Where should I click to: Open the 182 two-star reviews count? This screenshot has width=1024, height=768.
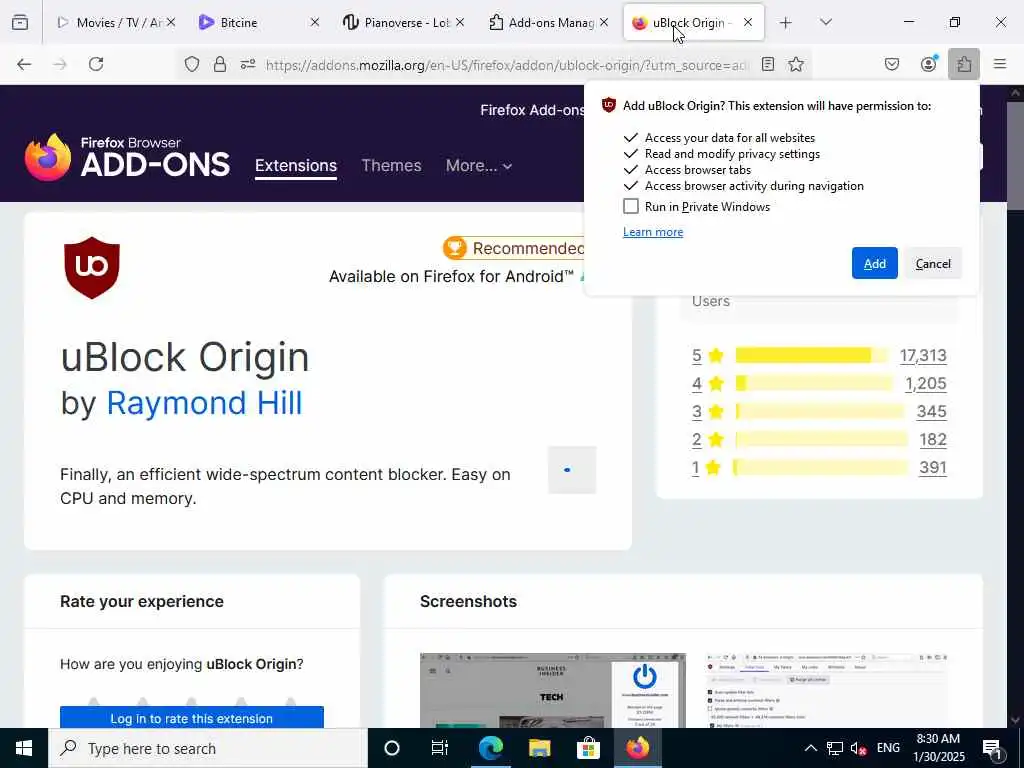933,440
